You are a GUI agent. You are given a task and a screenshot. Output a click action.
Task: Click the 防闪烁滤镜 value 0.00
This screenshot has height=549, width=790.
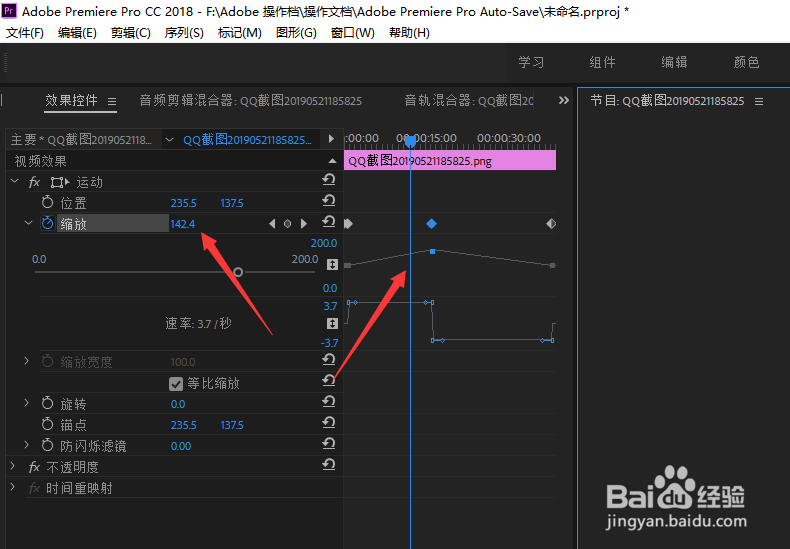(181, 446)
